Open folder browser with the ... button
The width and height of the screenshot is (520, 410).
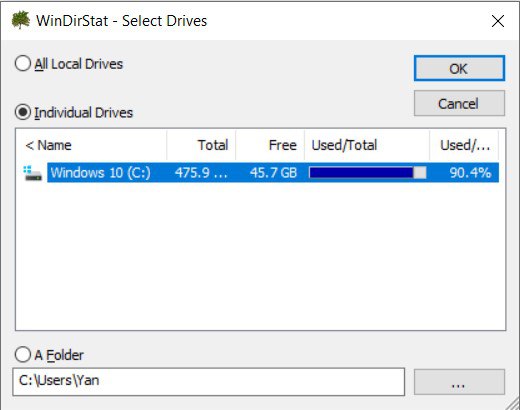click(x=459, y=382)
